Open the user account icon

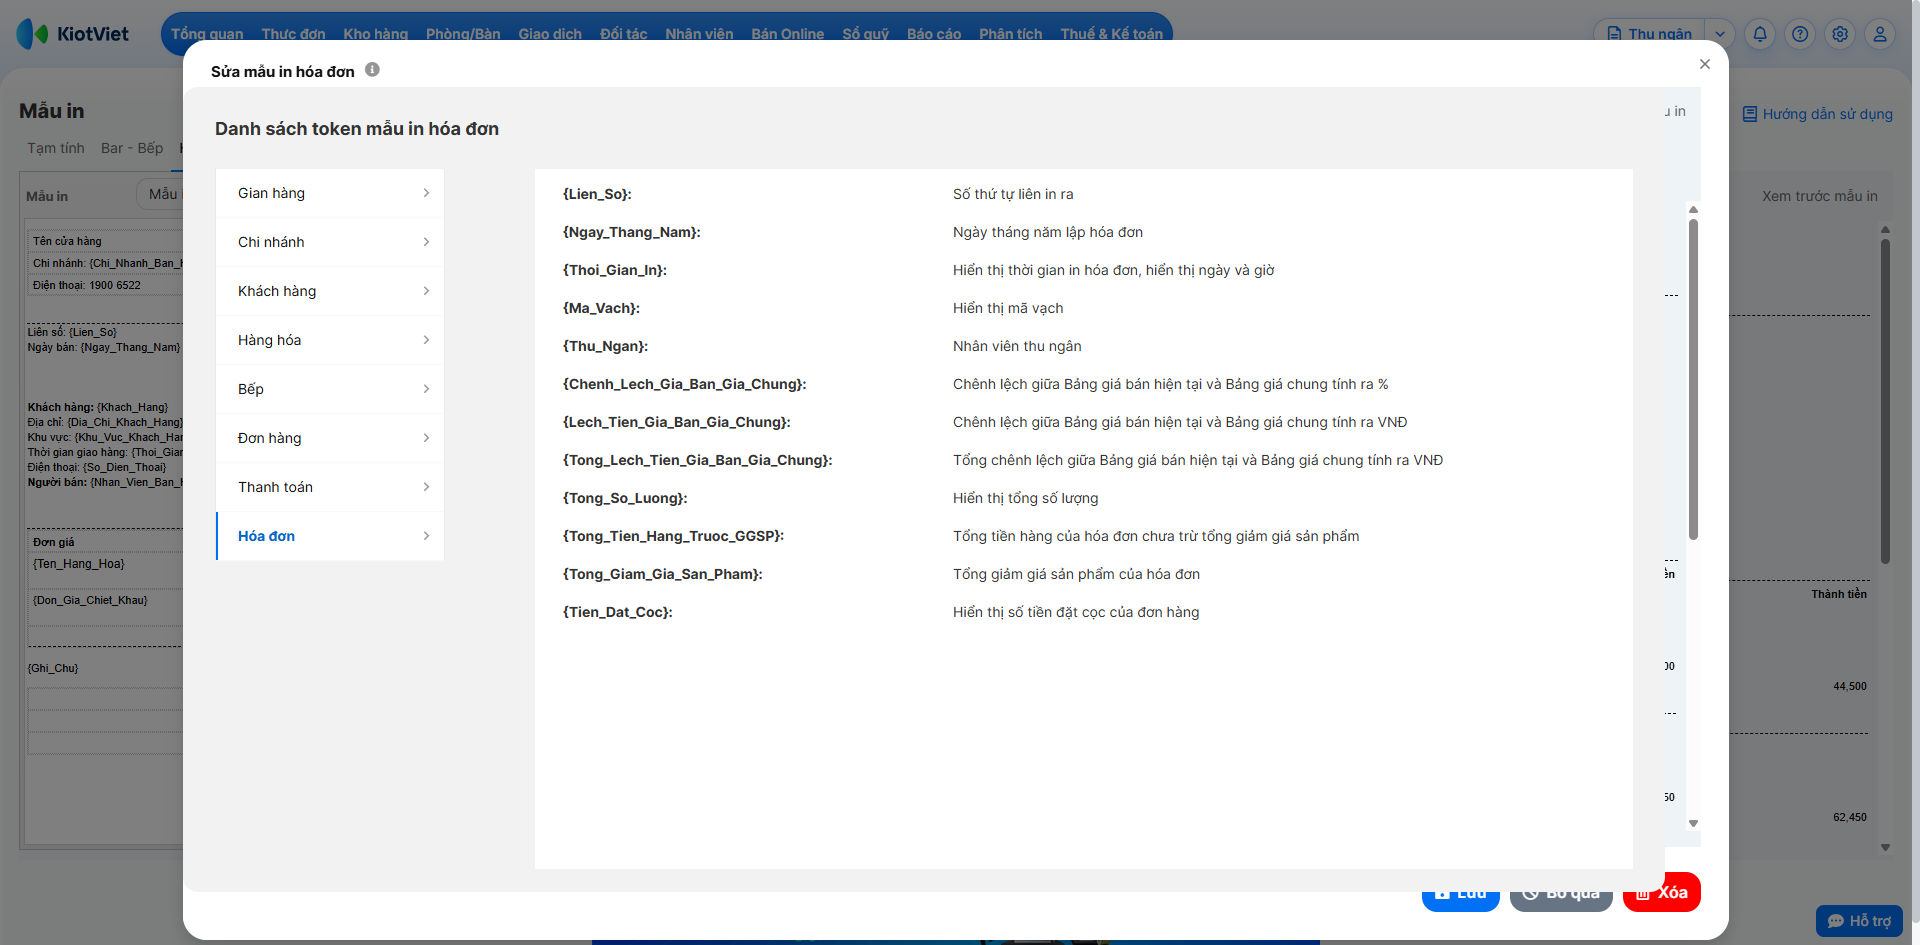1880,34
